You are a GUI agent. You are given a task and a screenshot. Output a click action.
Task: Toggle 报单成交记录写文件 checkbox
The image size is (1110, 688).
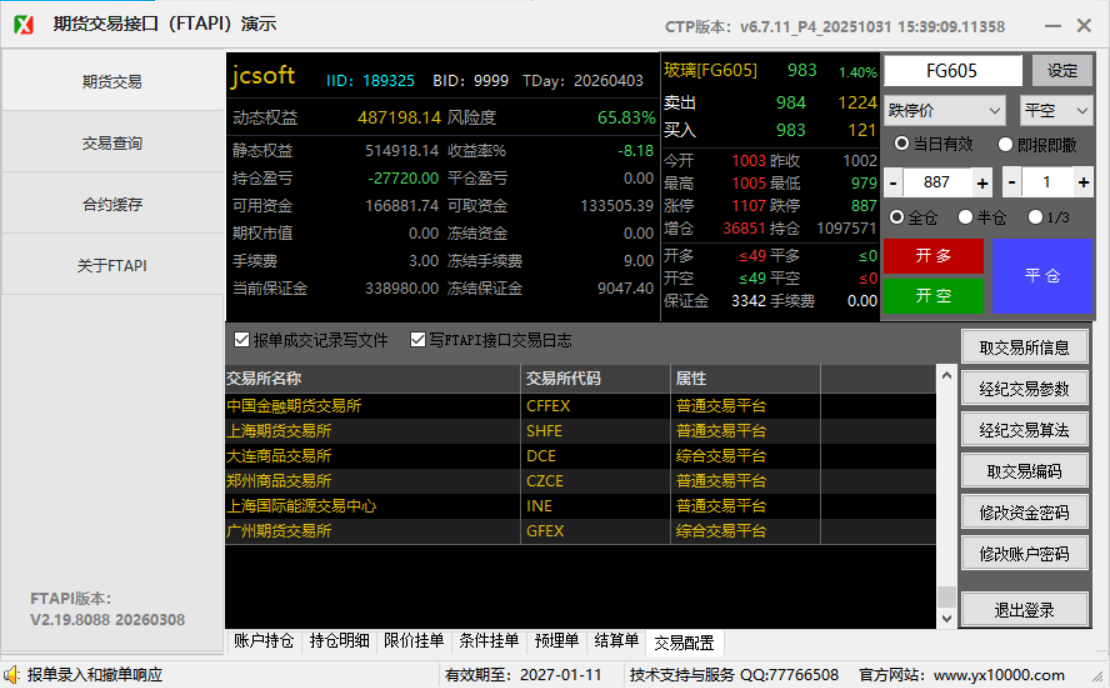242,340
